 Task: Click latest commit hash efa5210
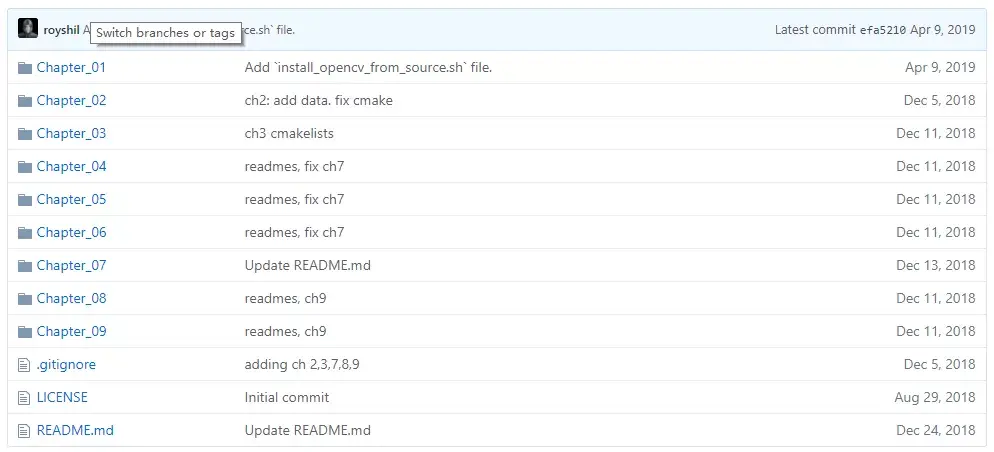click(882, 30)
